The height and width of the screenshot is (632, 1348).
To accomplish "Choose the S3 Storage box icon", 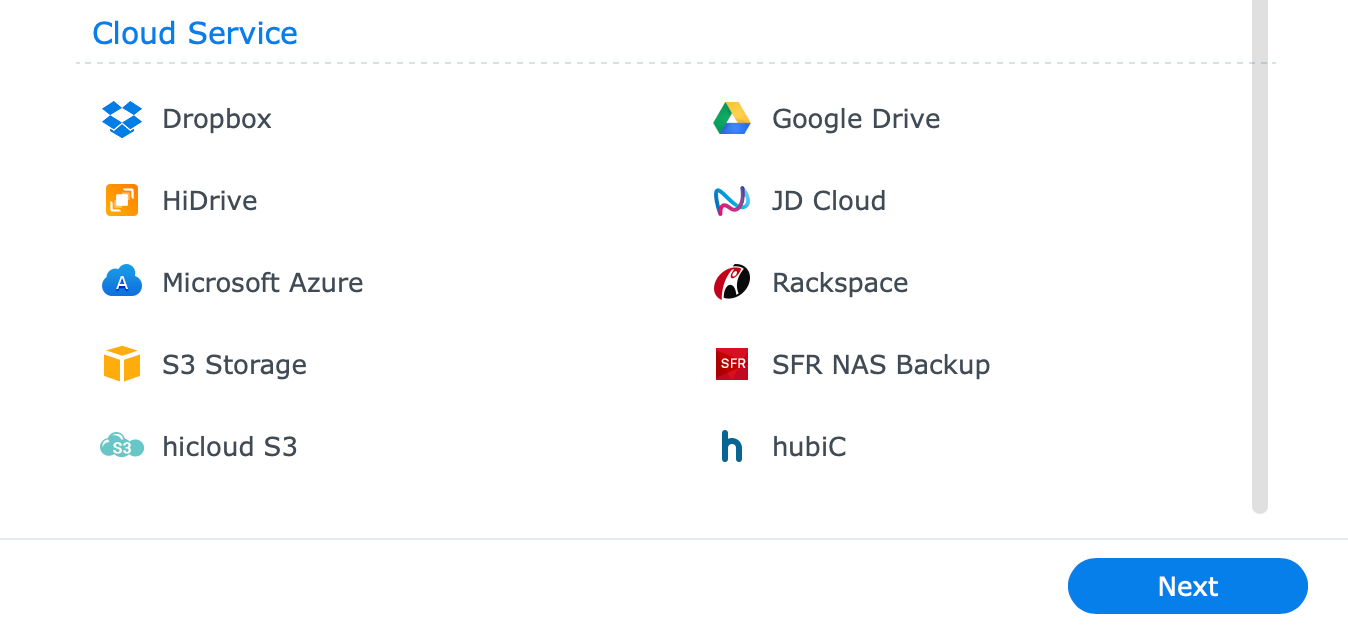I will click(x=122, y=364).
